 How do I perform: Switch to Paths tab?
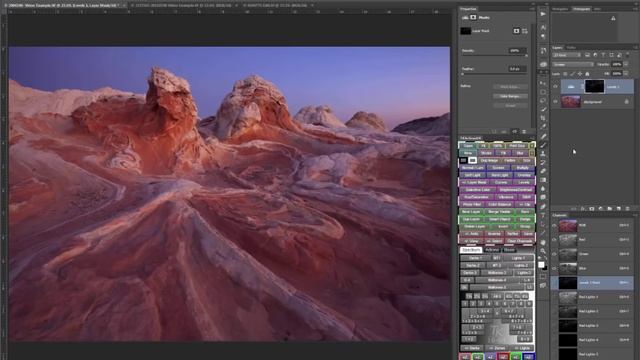(x=571, y=48)
